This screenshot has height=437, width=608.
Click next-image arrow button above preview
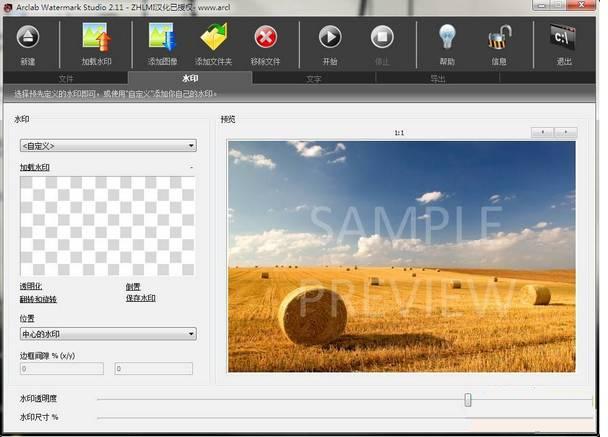566,133
